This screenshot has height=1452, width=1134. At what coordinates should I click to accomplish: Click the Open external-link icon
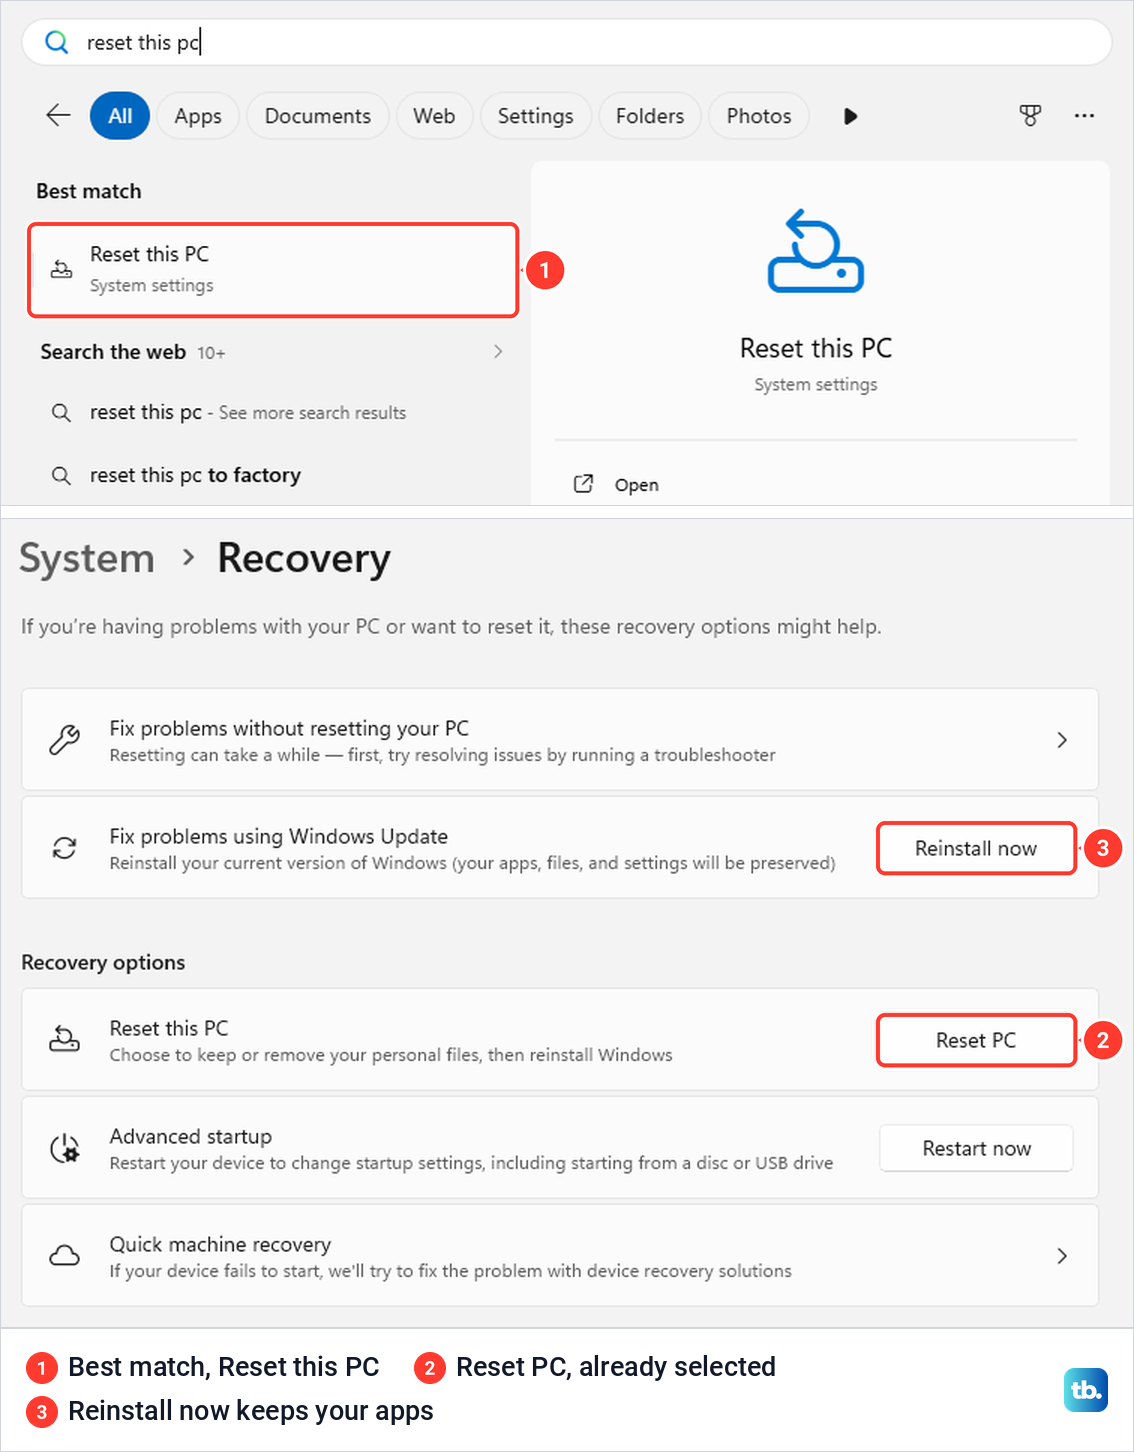click(x=583, y=484)
